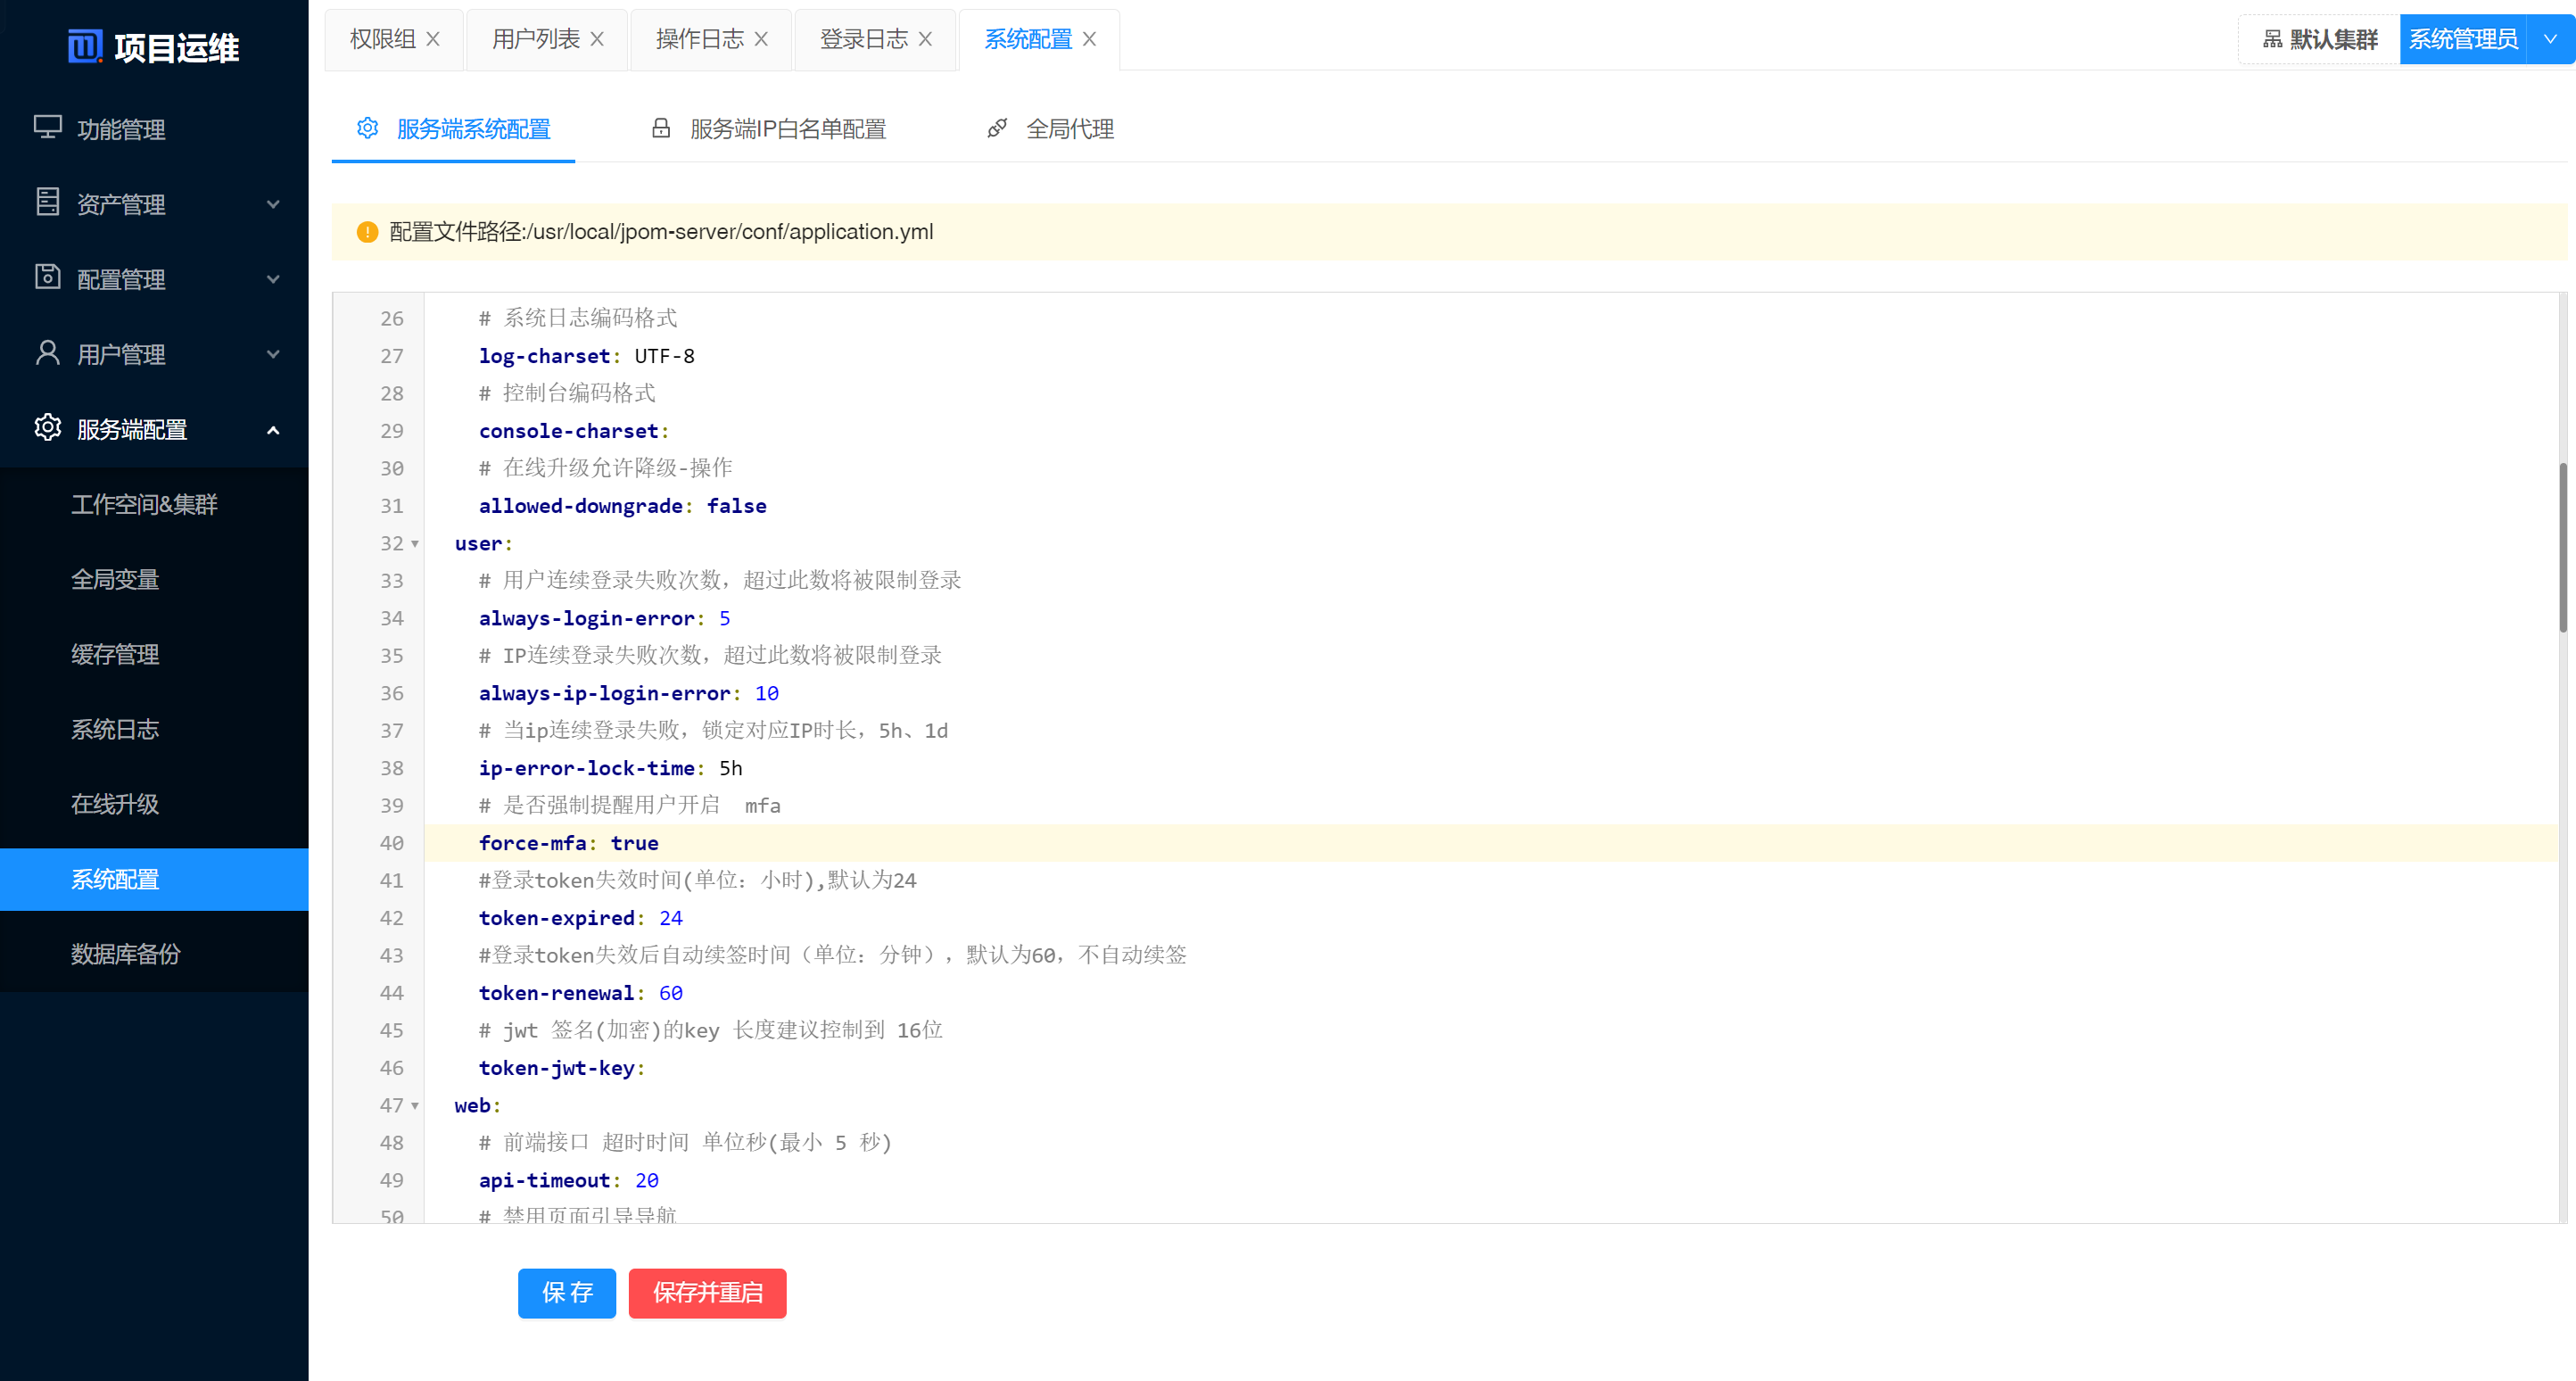
Task: Select the 配置管理 icon in sidebar
Action: (x=48, y=278)
